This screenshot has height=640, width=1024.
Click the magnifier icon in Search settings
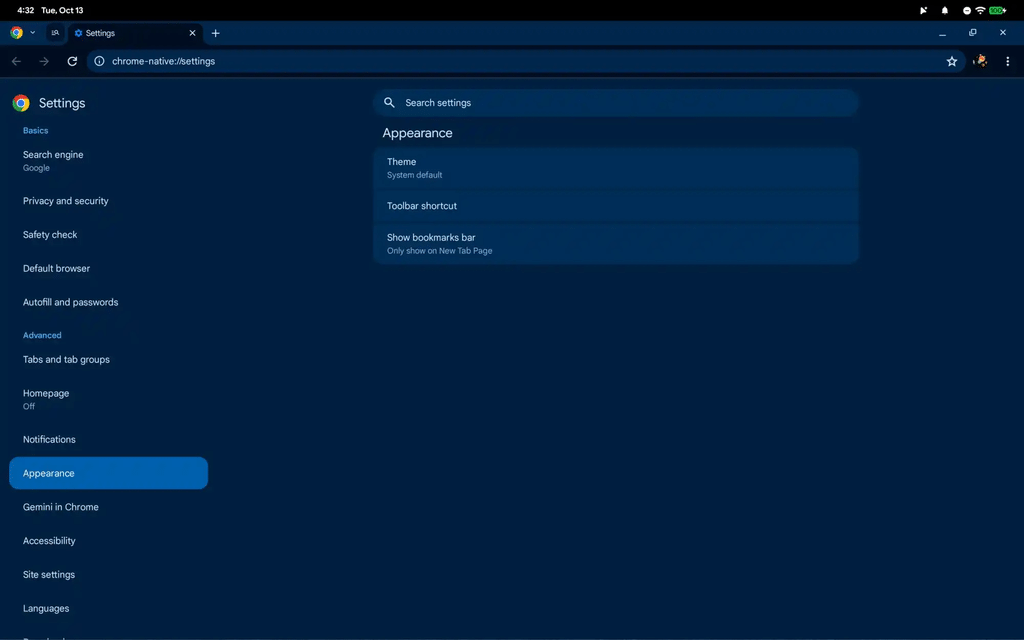(x=389, y=103)
